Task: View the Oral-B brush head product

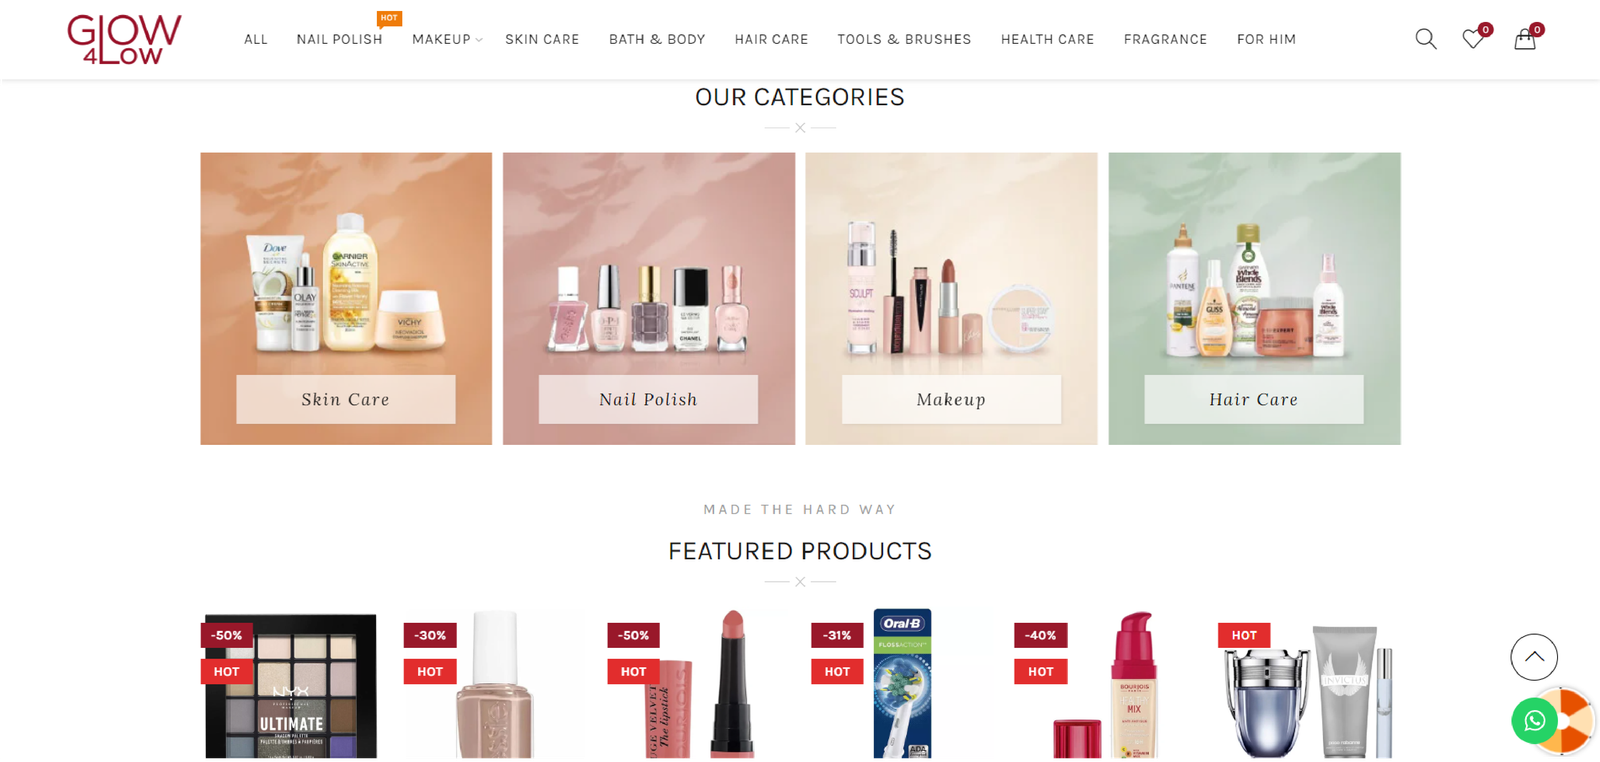Action: (x=902, y=683)
